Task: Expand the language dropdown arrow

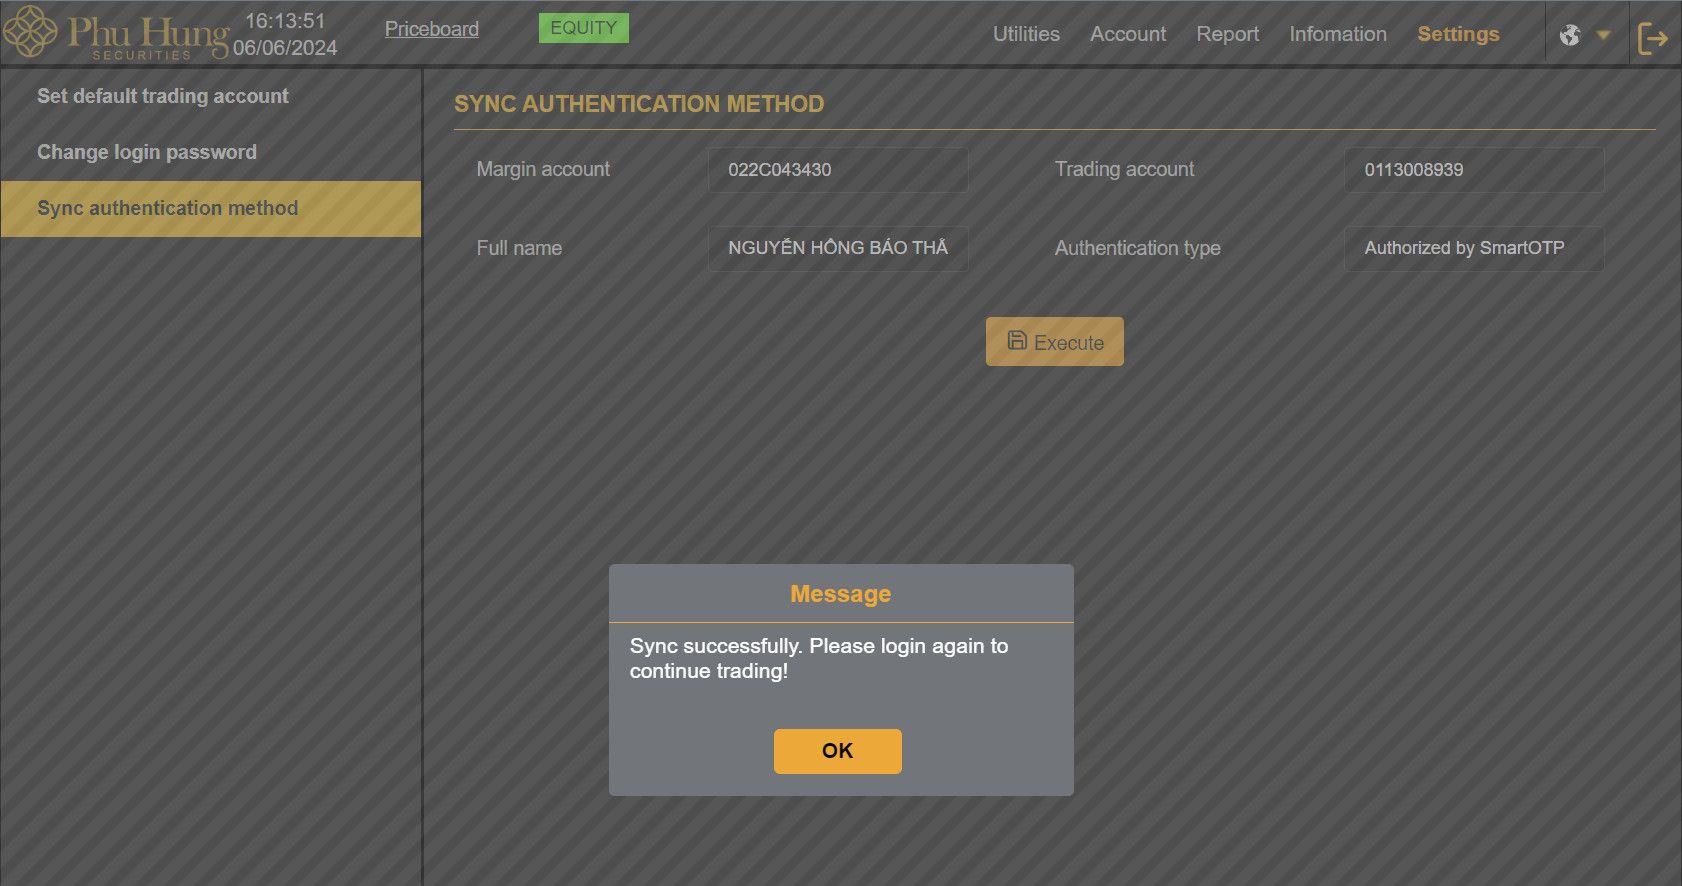Action: pos(1603,35)
